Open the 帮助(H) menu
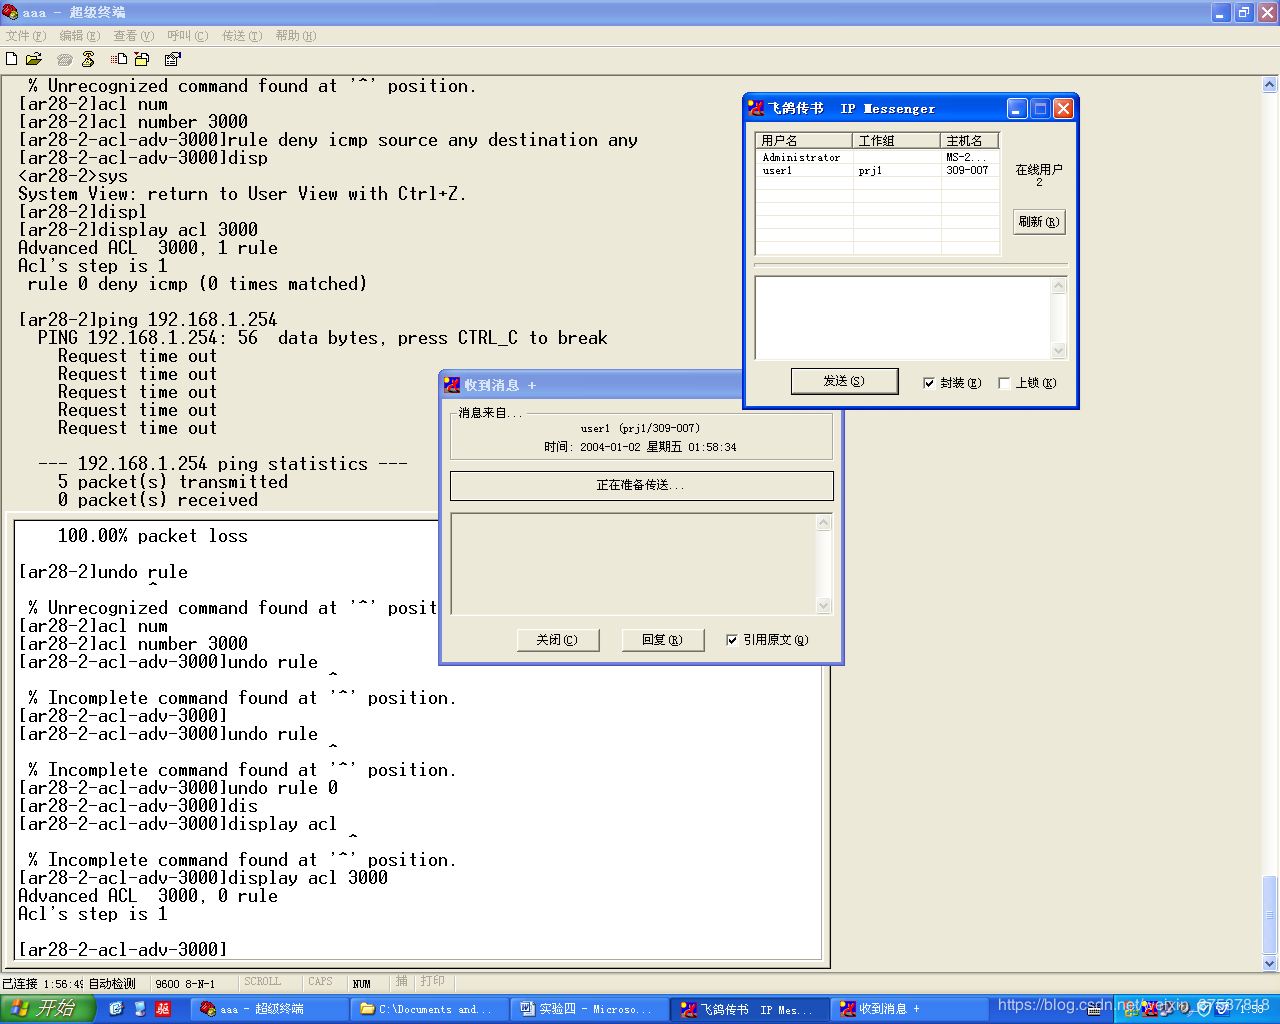1280x1024 pixels. click(x=295, y=36)
